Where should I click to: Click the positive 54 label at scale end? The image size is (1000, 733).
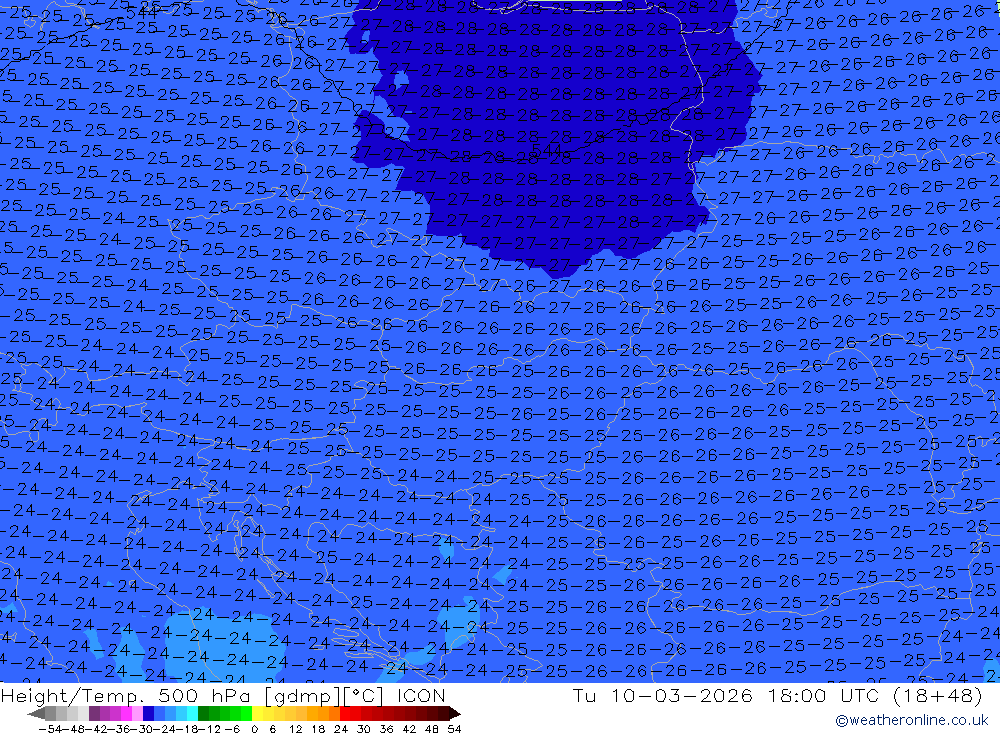(454, 729)
